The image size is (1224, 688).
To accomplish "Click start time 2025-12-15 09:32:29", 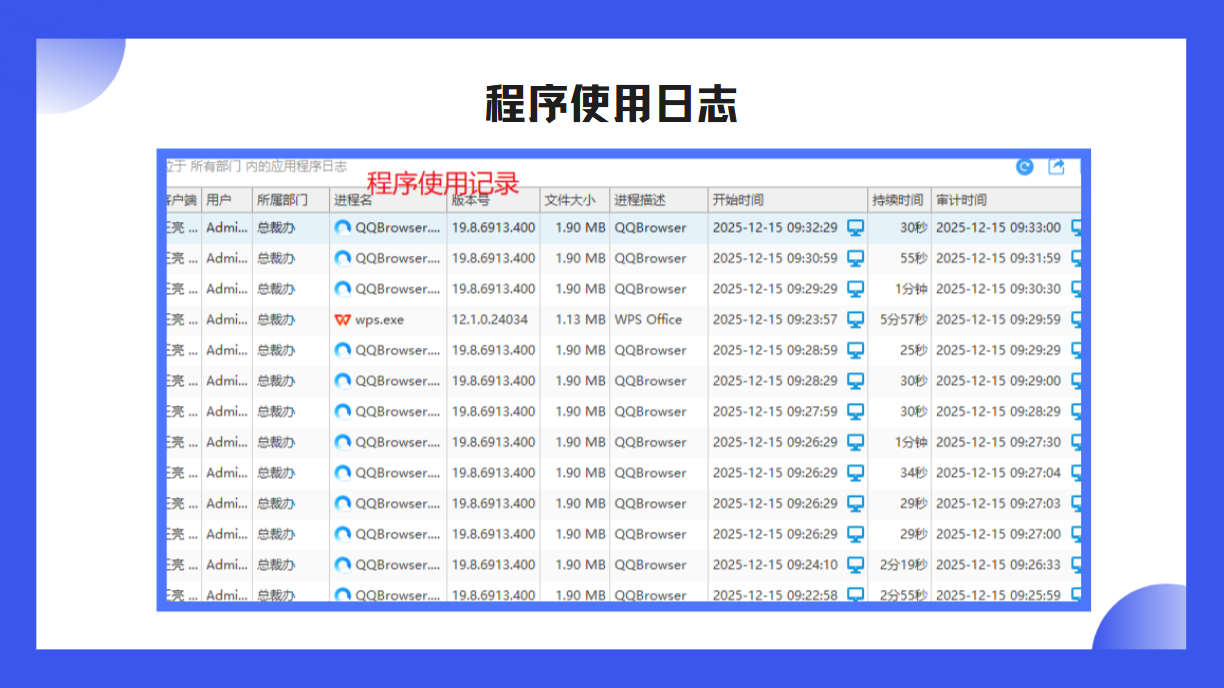I will tap(775, 228).
